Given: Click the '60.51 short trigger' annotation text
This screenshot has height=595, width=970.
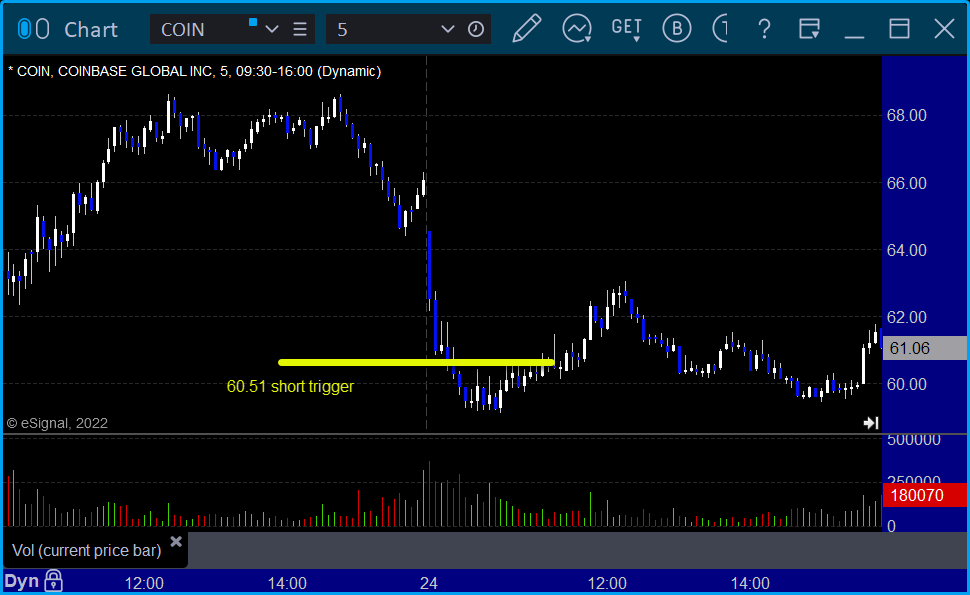Looking at the screenshot, I should click(290, 387).
